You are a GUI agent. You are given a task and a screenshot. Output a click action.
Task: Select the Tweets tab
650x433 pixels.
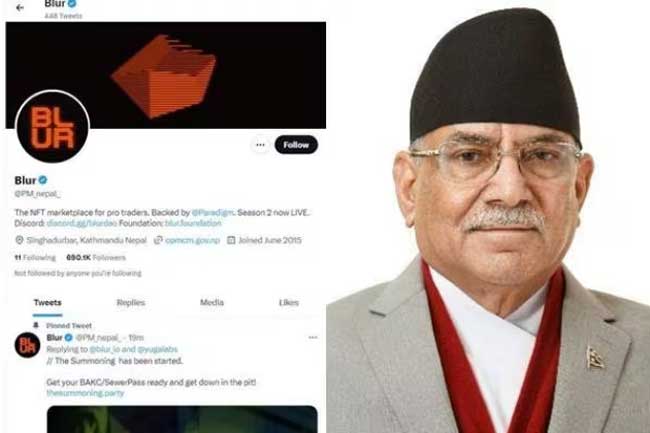(x=48, y=303)
